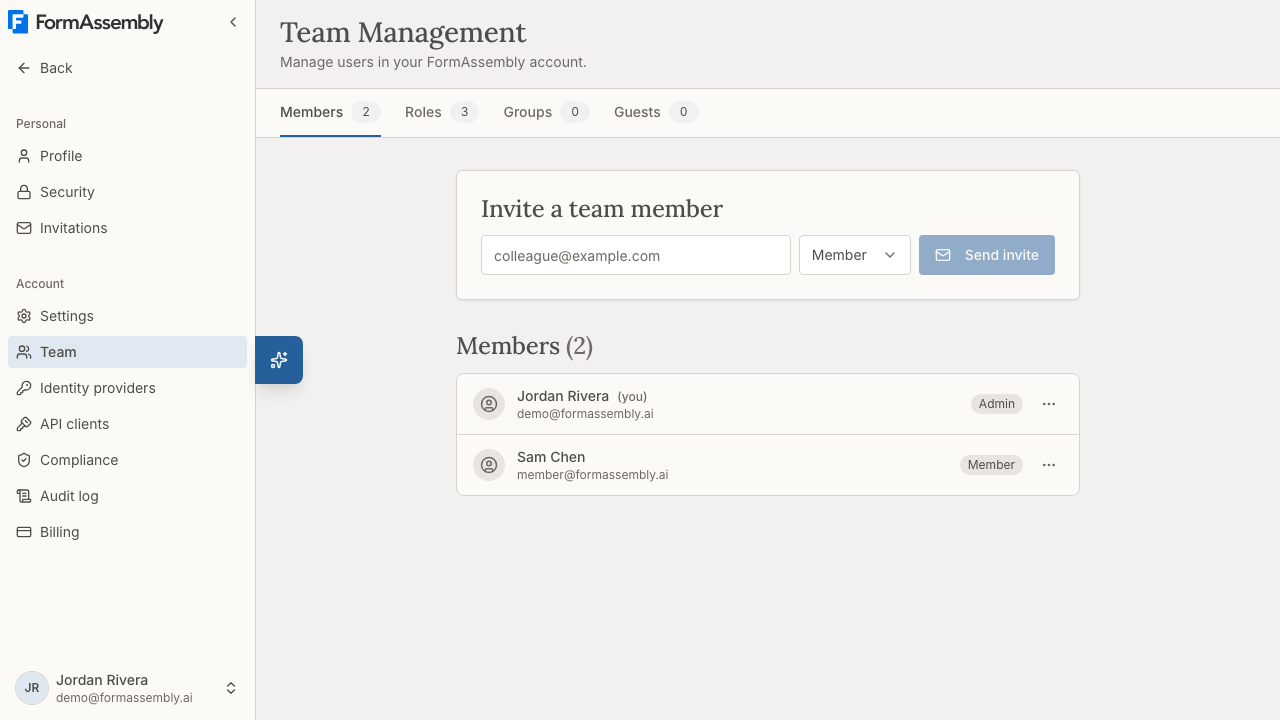Image resolution: width=1280 pixels, height=720 pixels.
Task: Click the Member role badge for Sam Chen
Action: point(991,465)
